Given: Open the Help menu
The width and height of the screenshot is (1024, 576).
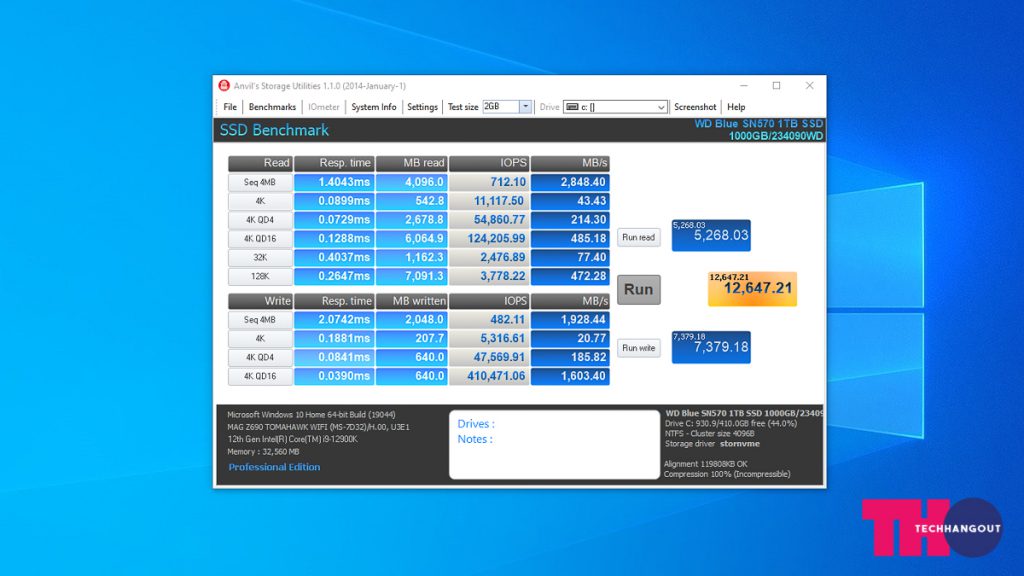Looking at the screenshot, I should click(736, 107).
